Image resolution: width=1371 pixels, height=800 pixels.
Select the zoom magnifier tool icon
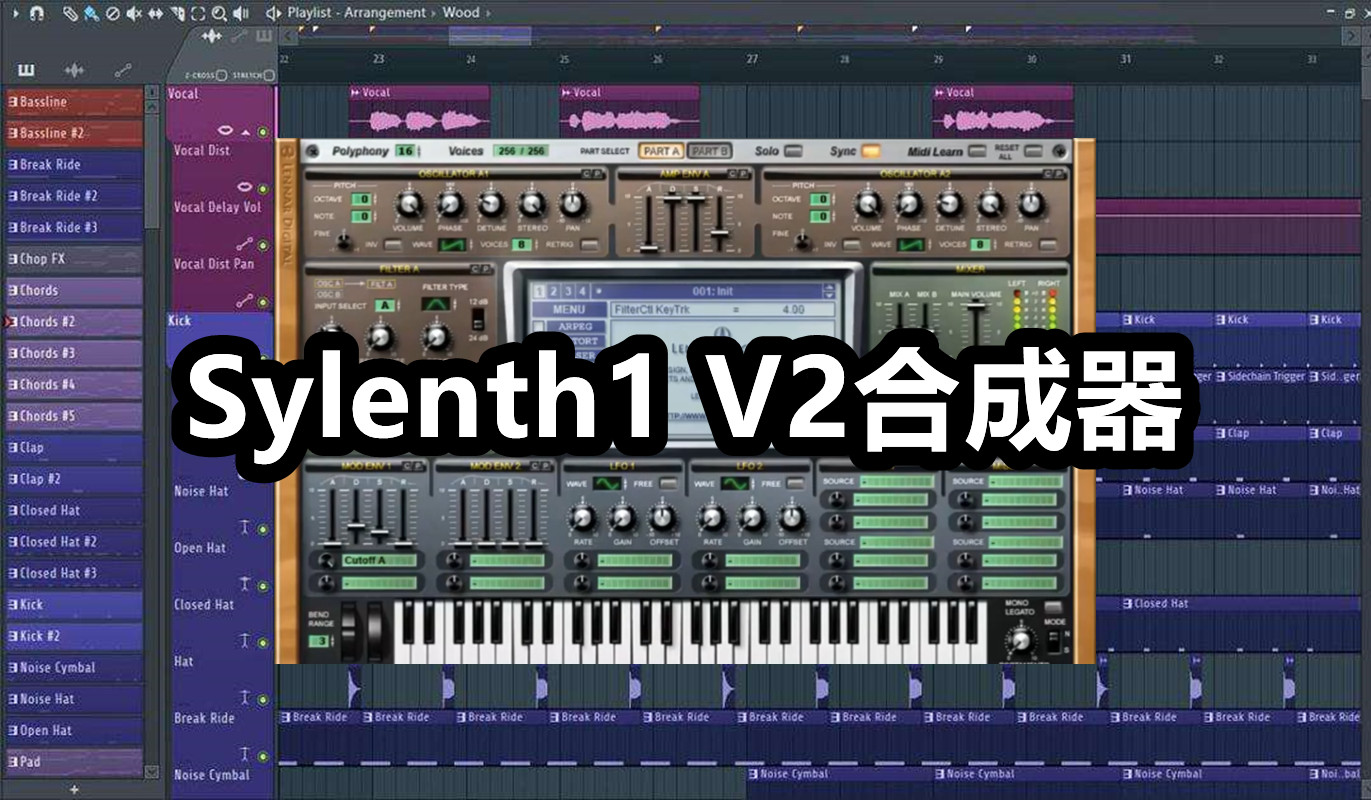219,13
